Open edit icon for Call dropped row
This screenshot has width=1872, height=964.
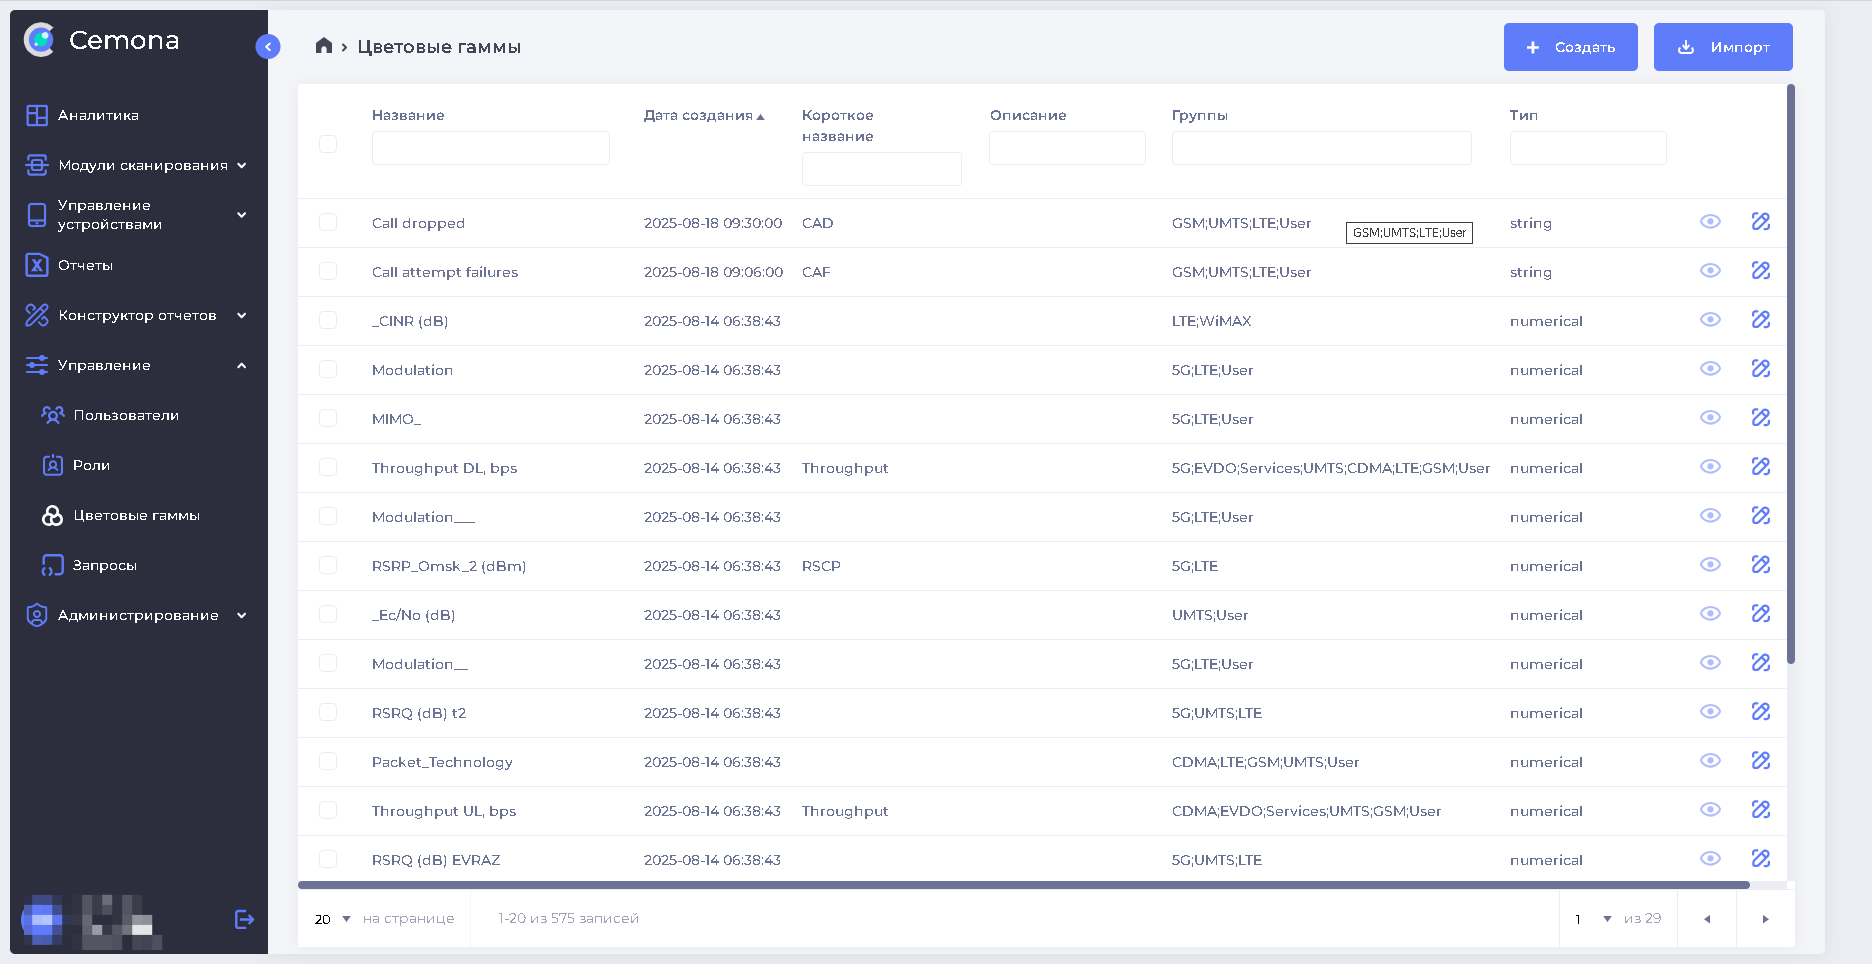[x=1760, y=222]
